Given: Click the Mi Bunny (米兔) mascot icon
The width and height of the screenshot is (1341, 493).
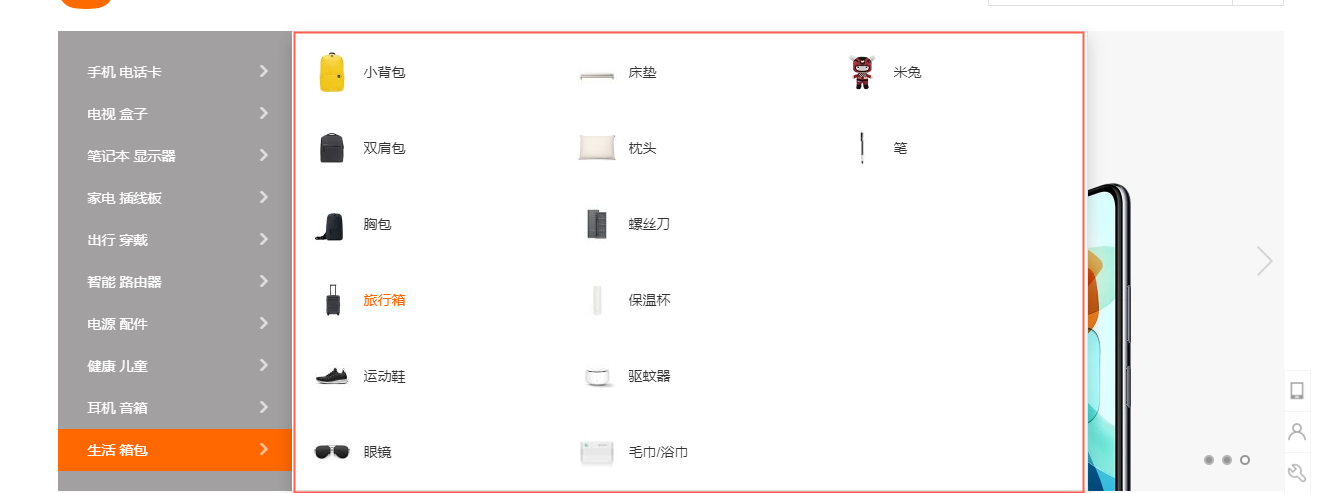Looking at the screenshot, I should click(862, 72).
